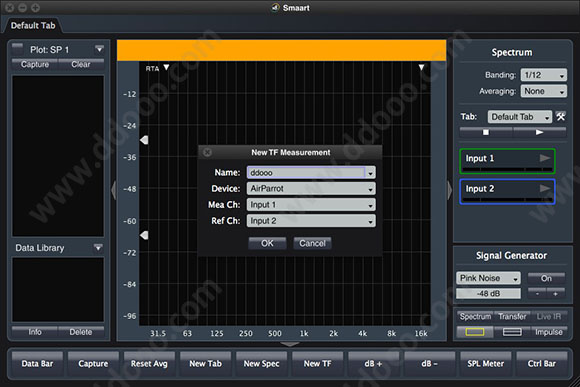
Task: Open tab settings wrench icon
Action: coord(560,117)
